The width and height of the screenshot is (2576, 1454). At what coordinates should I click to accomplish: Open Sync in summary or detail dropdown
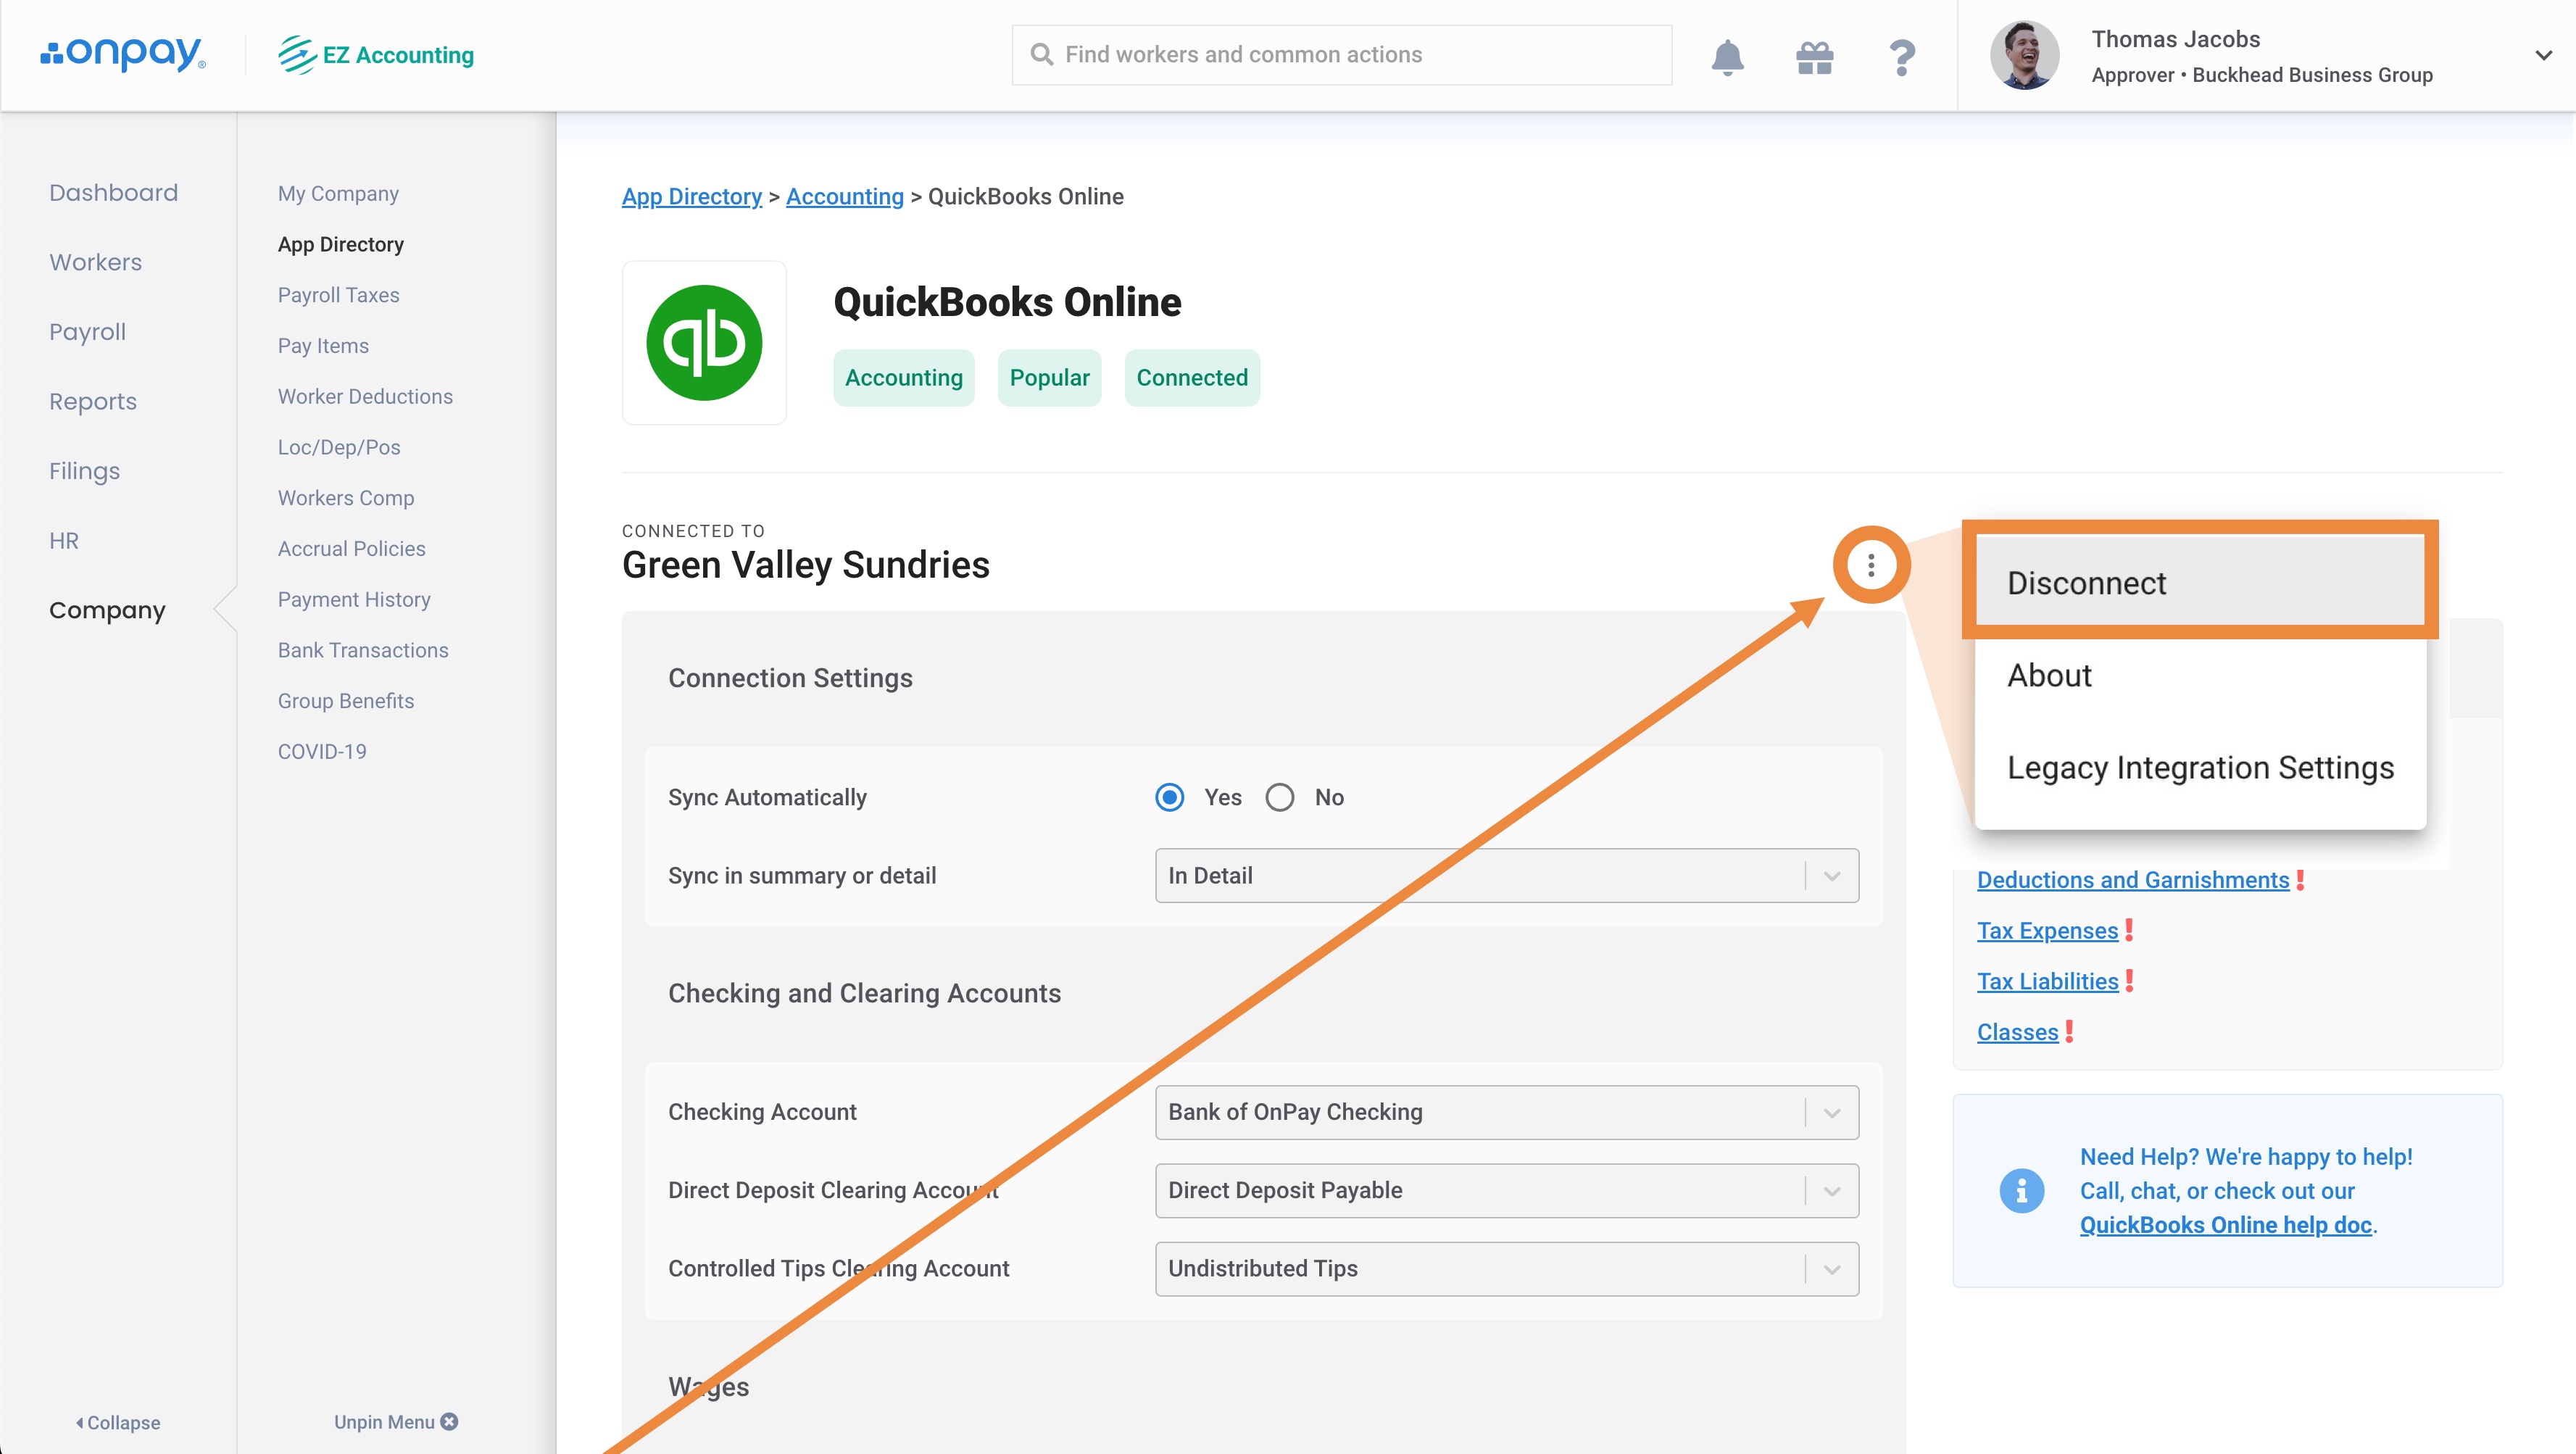coord(1506,876)
